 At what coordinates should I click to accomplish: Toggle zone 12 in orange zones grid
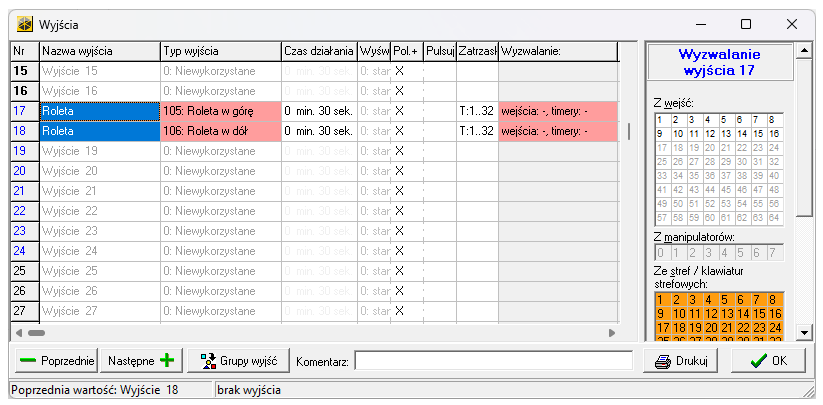708,313
